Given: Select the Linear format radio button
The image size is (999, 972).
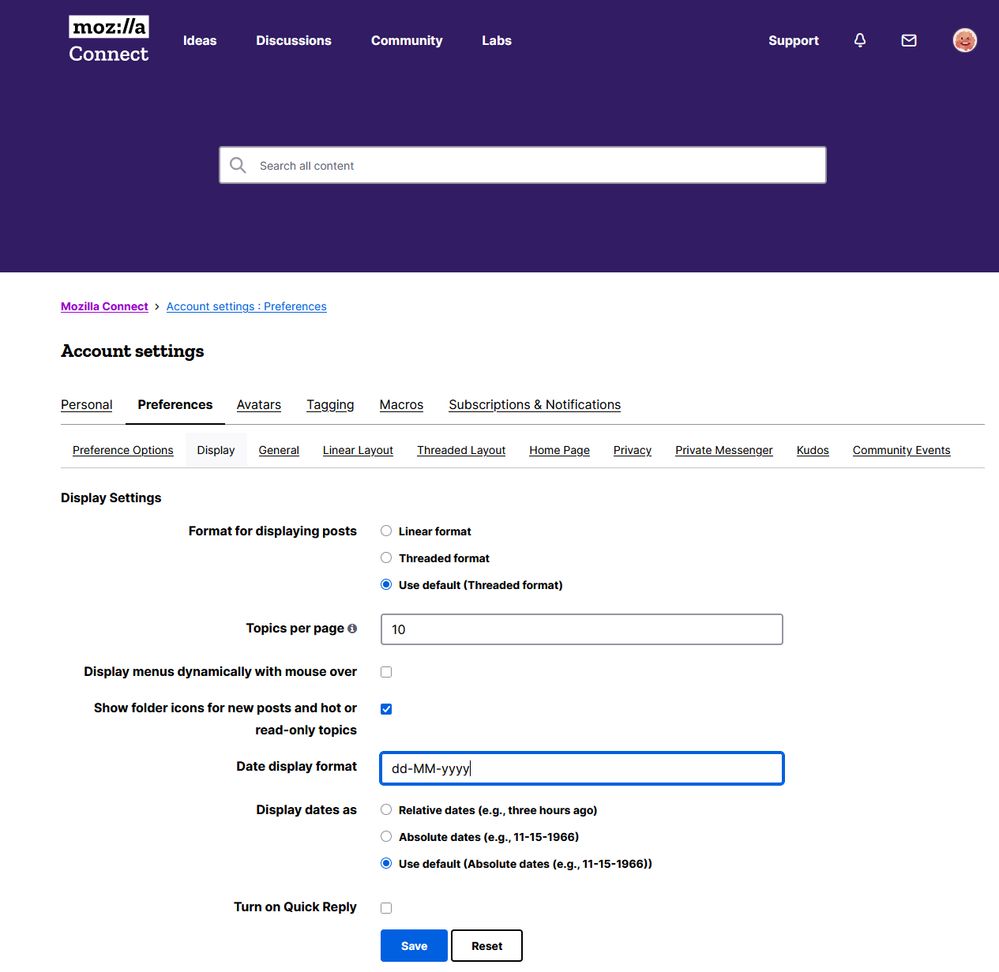Looking at the screenshot, I should [386, 531].
